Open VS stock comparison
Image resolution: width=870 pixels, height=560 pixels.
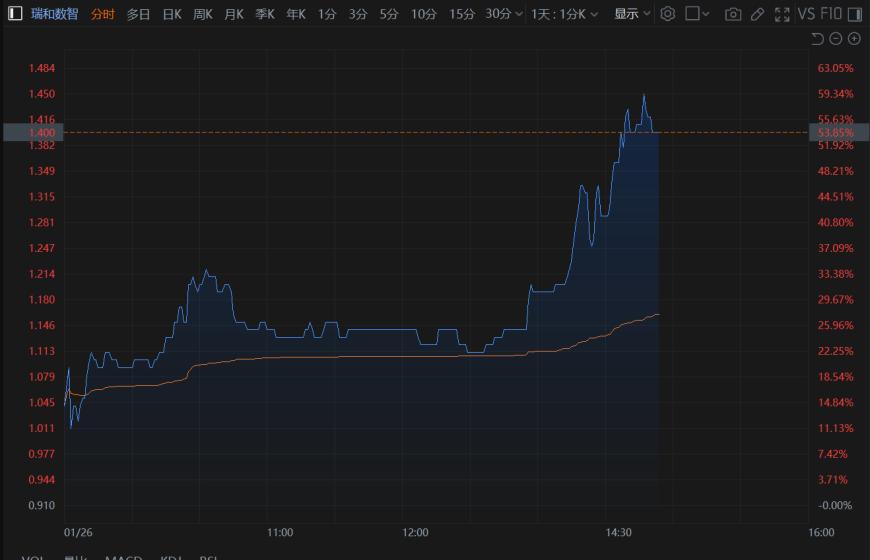806,13
